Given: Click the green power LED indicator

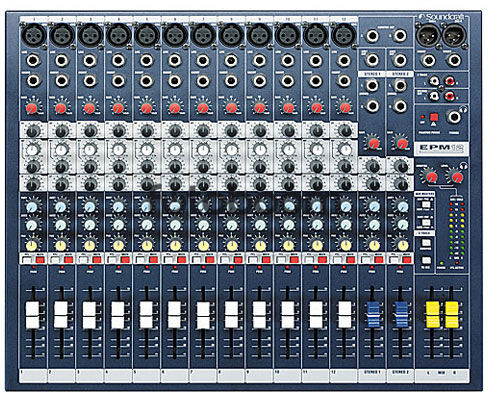Looking at the screenshot, I should pos(441,263).
